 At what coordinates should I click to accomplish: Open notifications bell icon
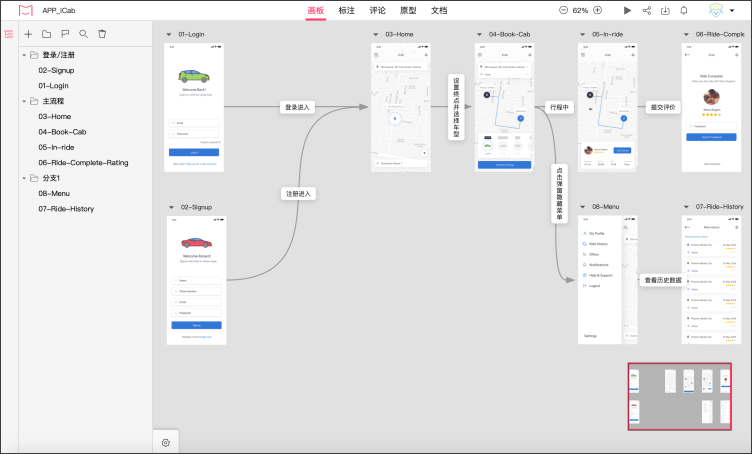point(684,10)
